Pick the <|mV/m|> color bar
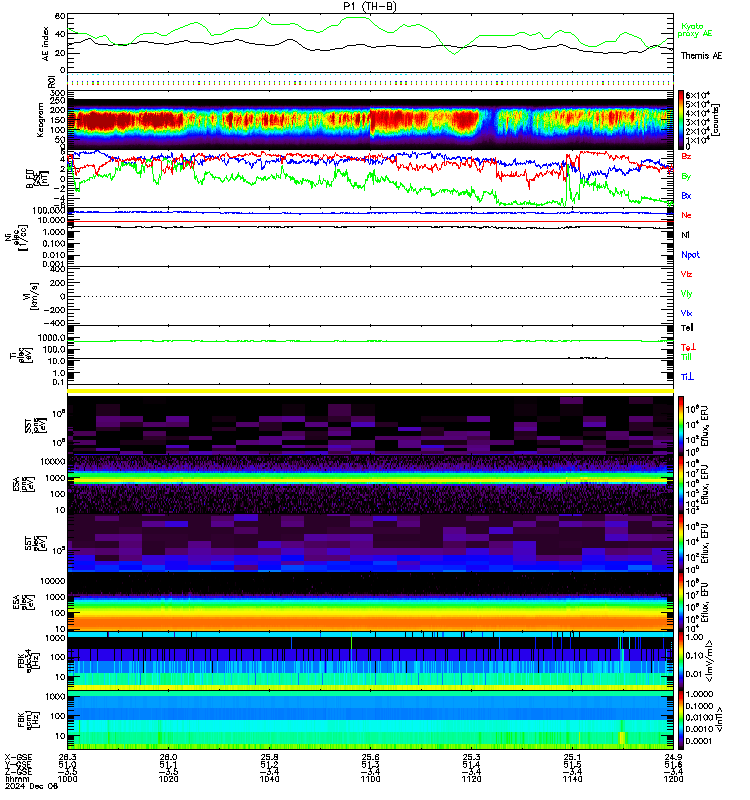The width and height of the screenshot is (750, 800). (681, 660)
